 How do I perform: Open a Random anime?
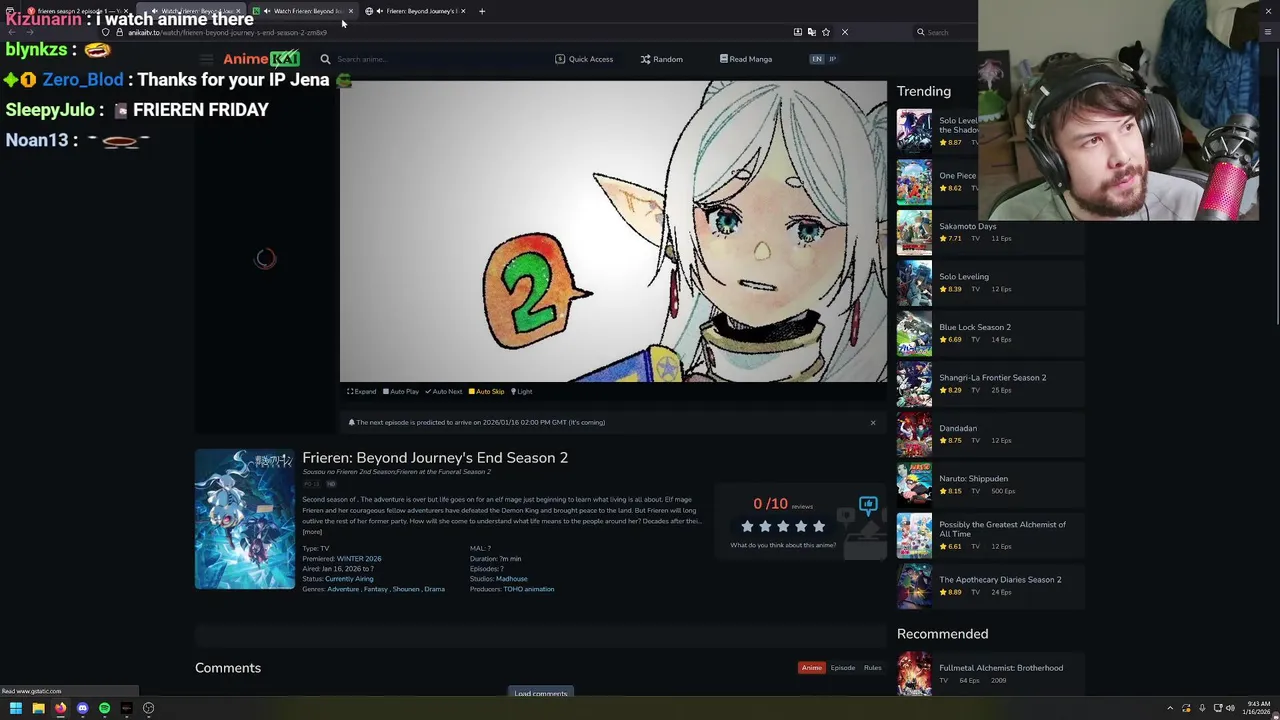click(662, 59)
